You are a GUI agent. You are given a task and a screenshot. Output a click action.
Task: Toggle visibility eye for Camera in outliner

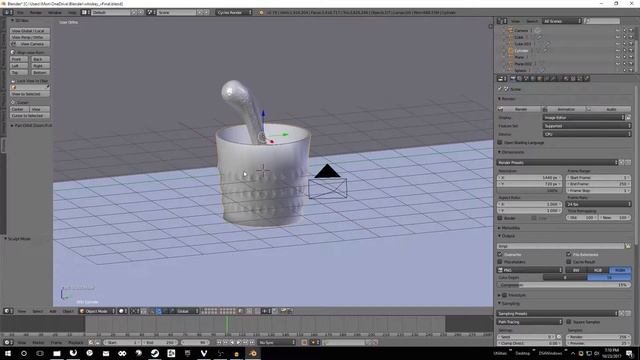click(x=618, y=31)
